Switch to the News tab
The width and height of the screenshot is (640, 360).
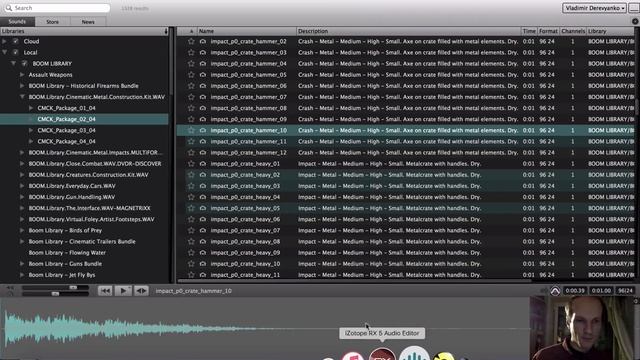pyautogui.click(x=88, y=22)
